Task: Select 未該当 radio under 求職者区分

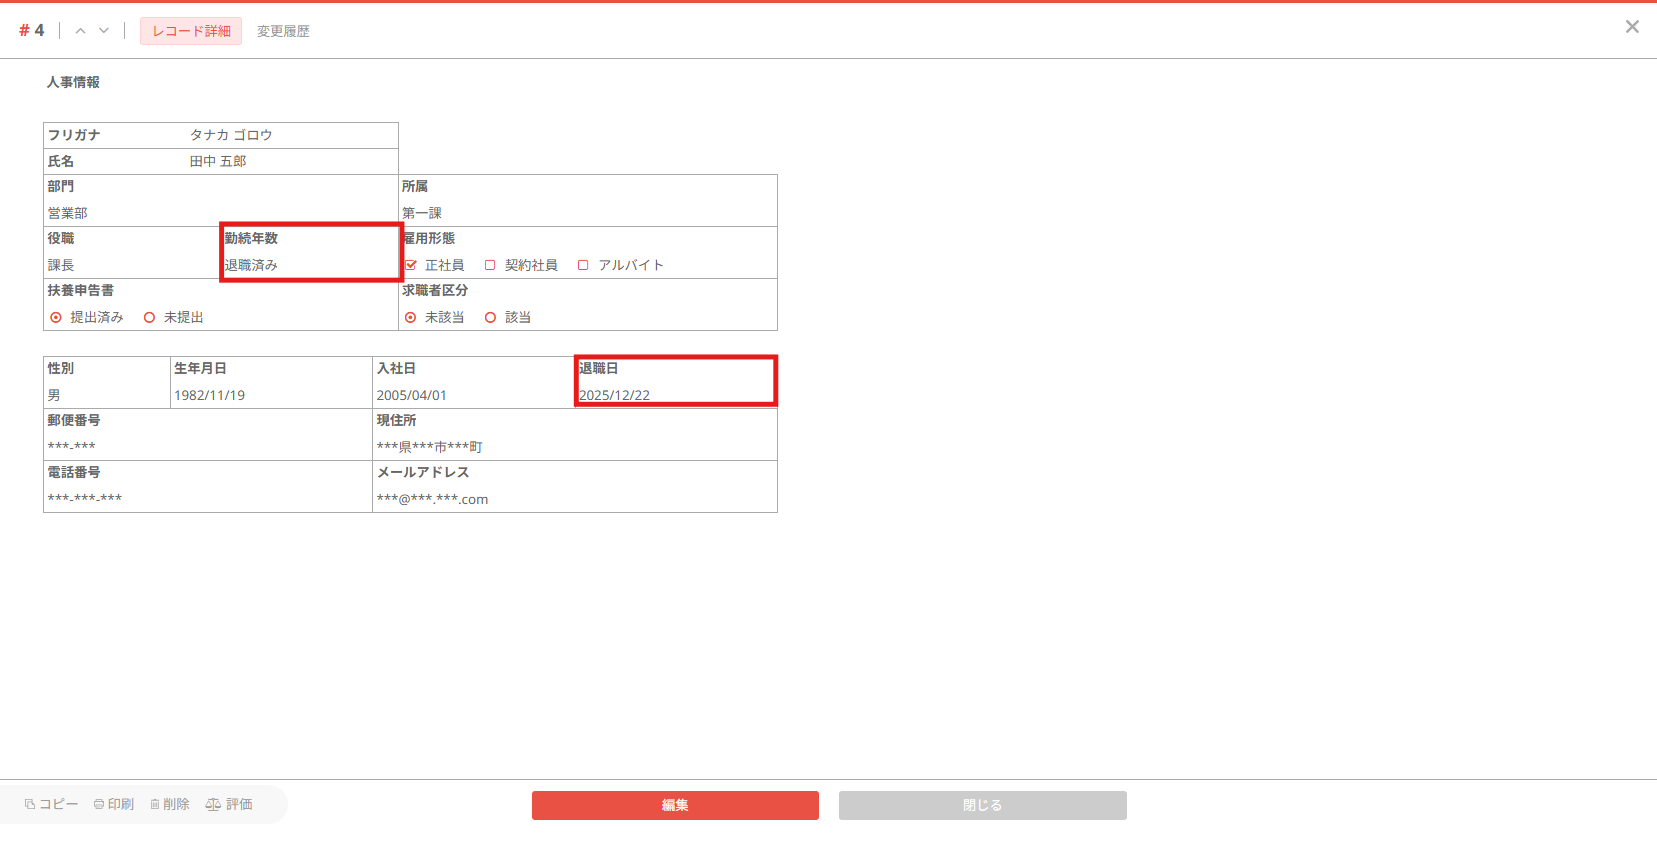Action: pyautogui.click(x=411, y=317)
